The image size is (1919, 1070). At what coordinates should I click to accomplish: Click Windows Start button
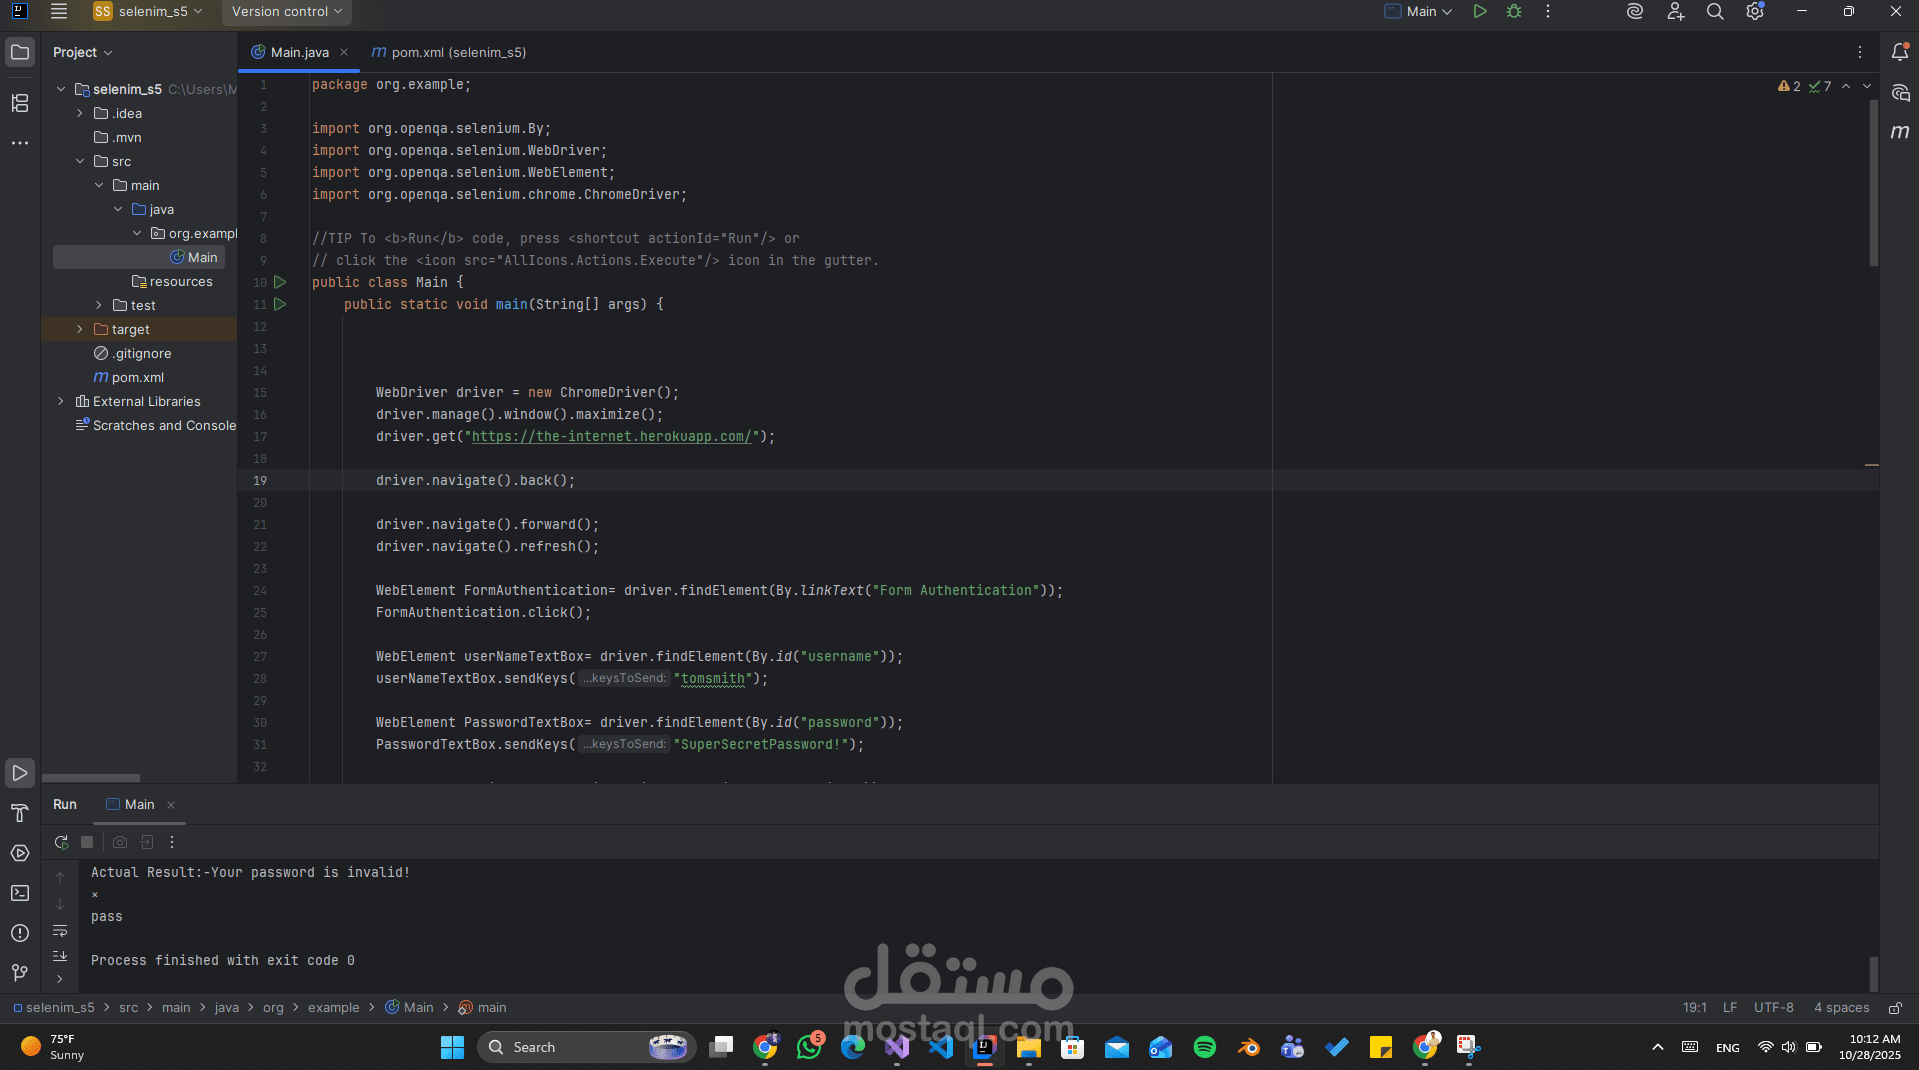pos(452,1047)
